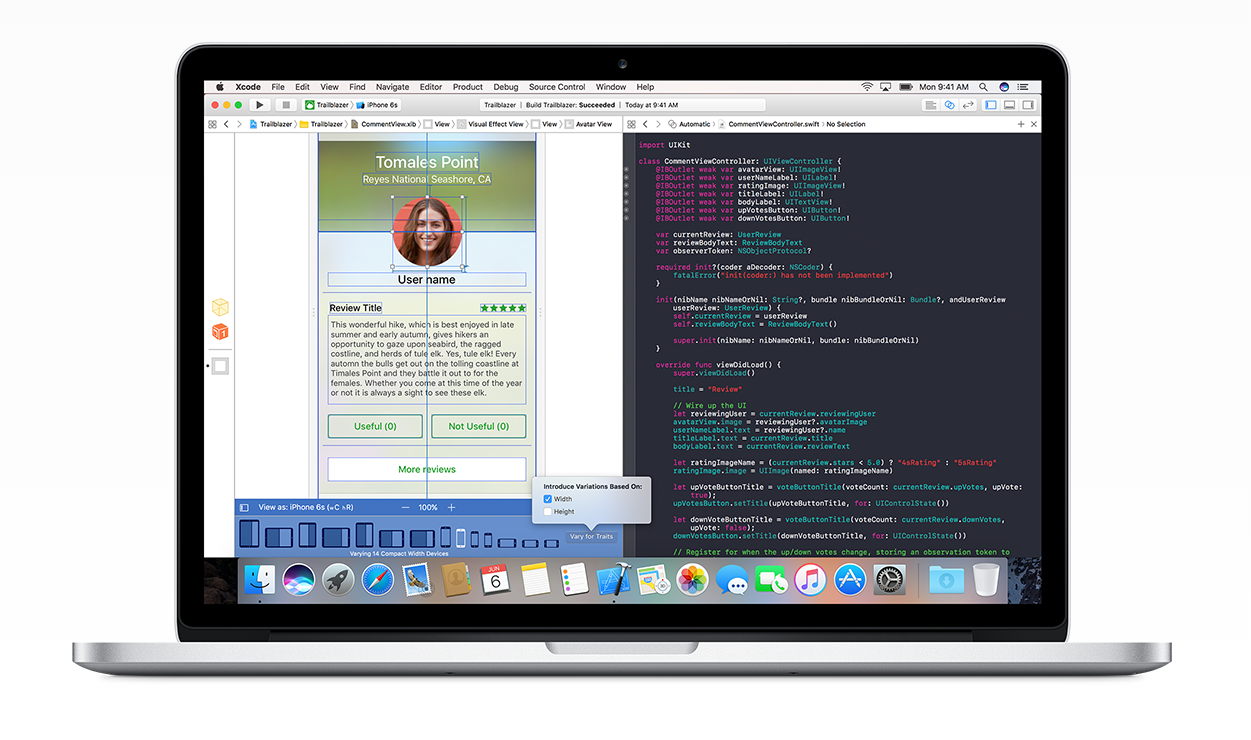Toggle the document outline beside View as
The width and height of the screenshot is (1251, 740).
(x=244, y=508)
